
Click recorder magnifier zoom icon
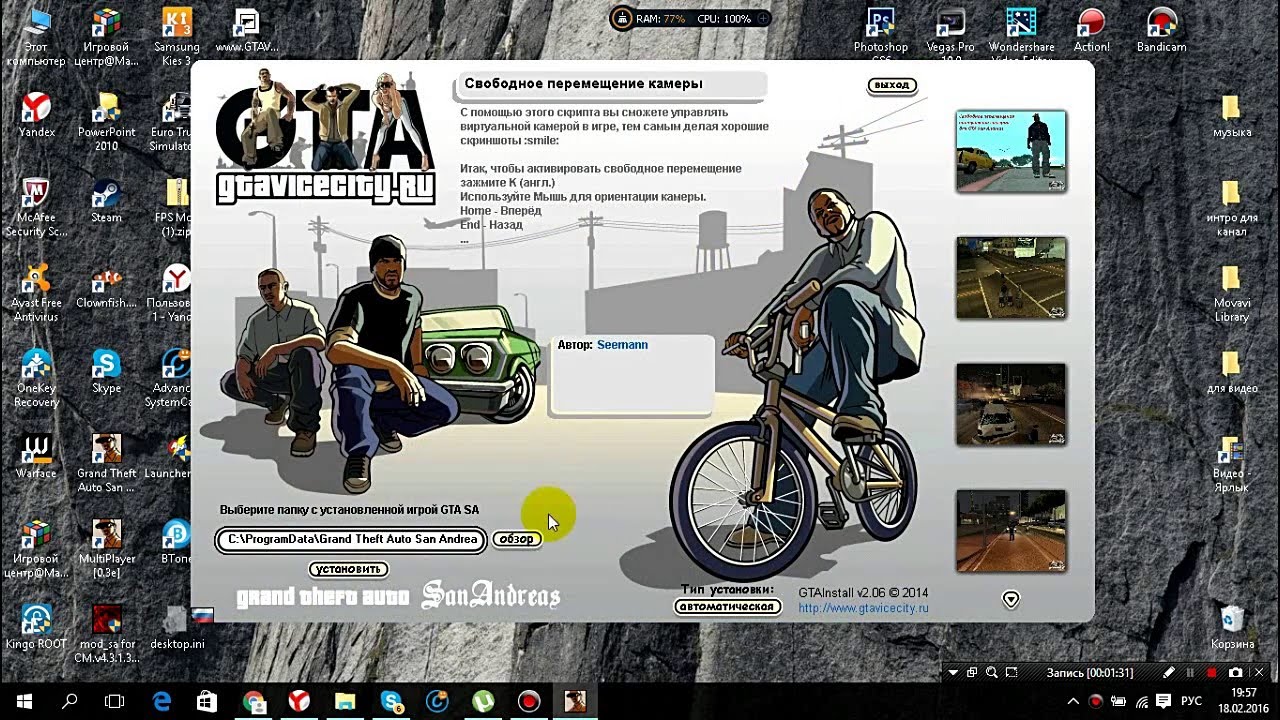tap(991, 673)
